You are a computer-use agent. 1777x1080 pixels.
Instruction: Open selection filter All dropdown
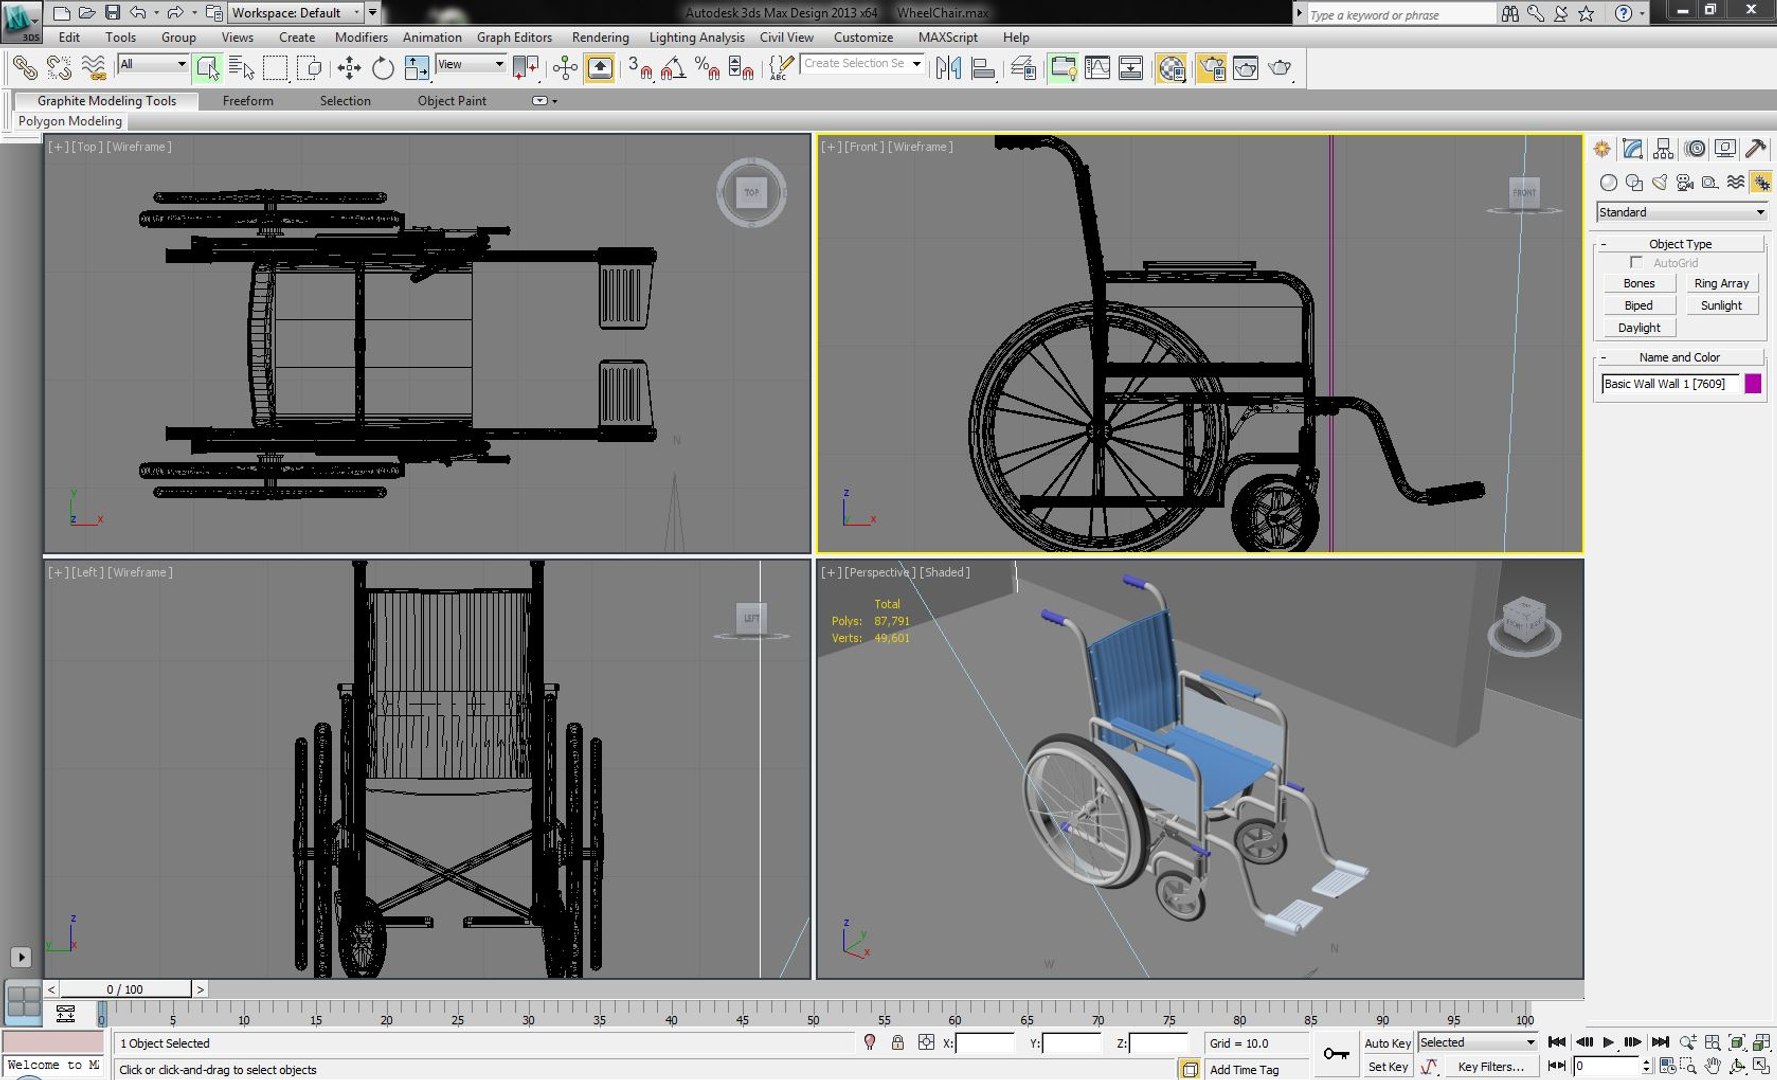click(x=153, y=64)
